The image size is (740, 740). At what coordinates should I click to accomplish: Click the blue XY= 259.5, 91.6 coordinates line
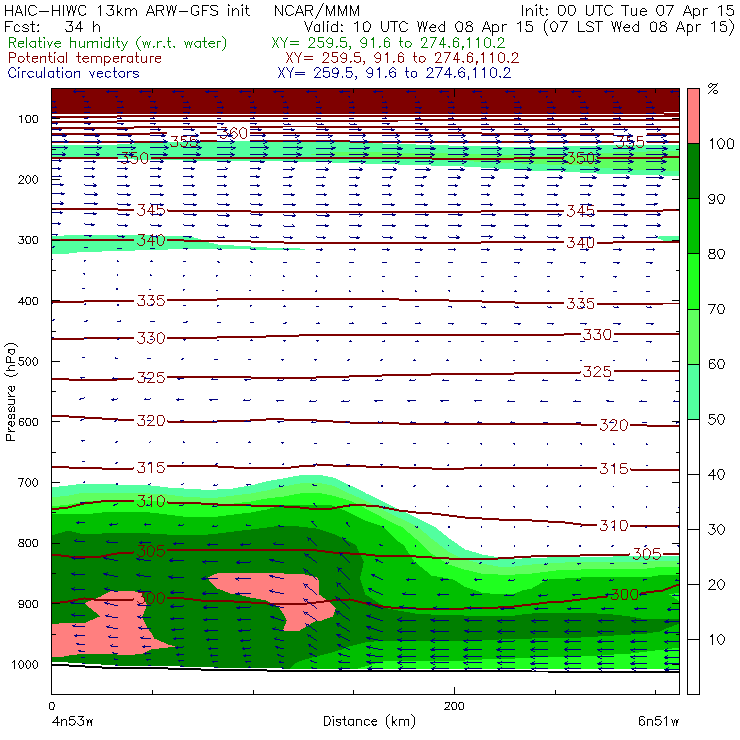(394, 73)
